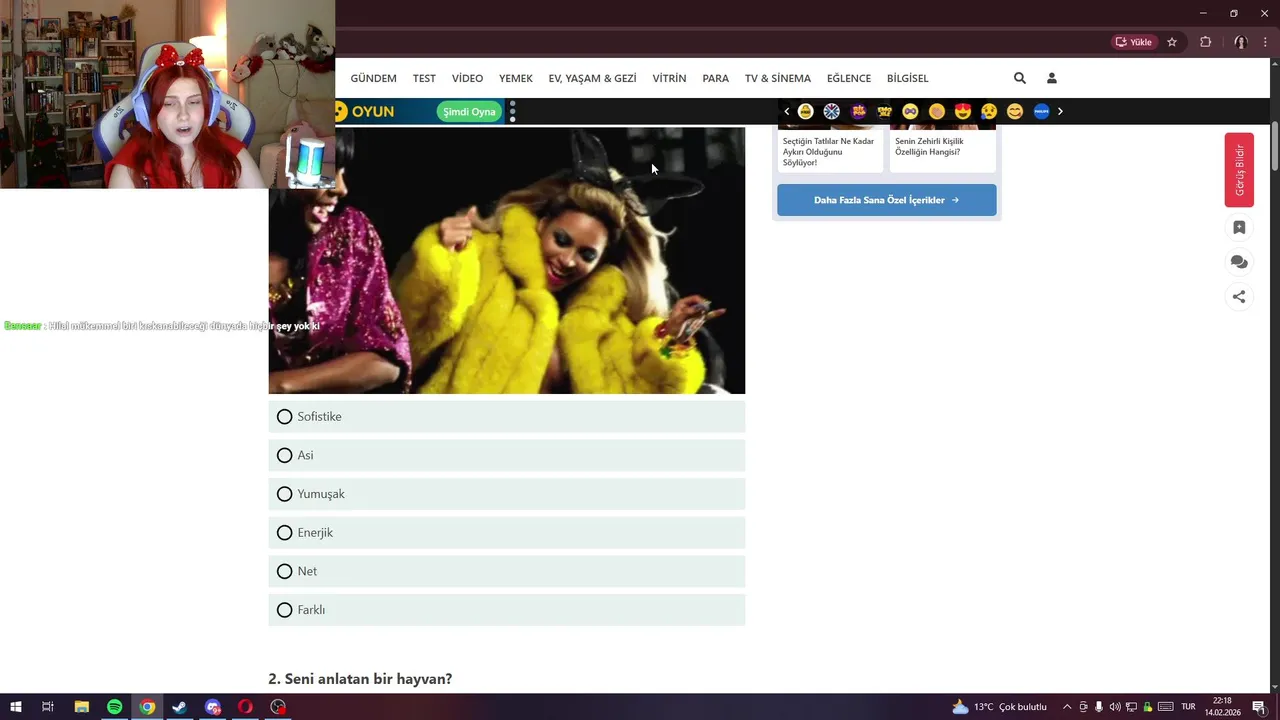Select the crying emoji category
This screenshot has height=720, width=1280.
(988, 111)
